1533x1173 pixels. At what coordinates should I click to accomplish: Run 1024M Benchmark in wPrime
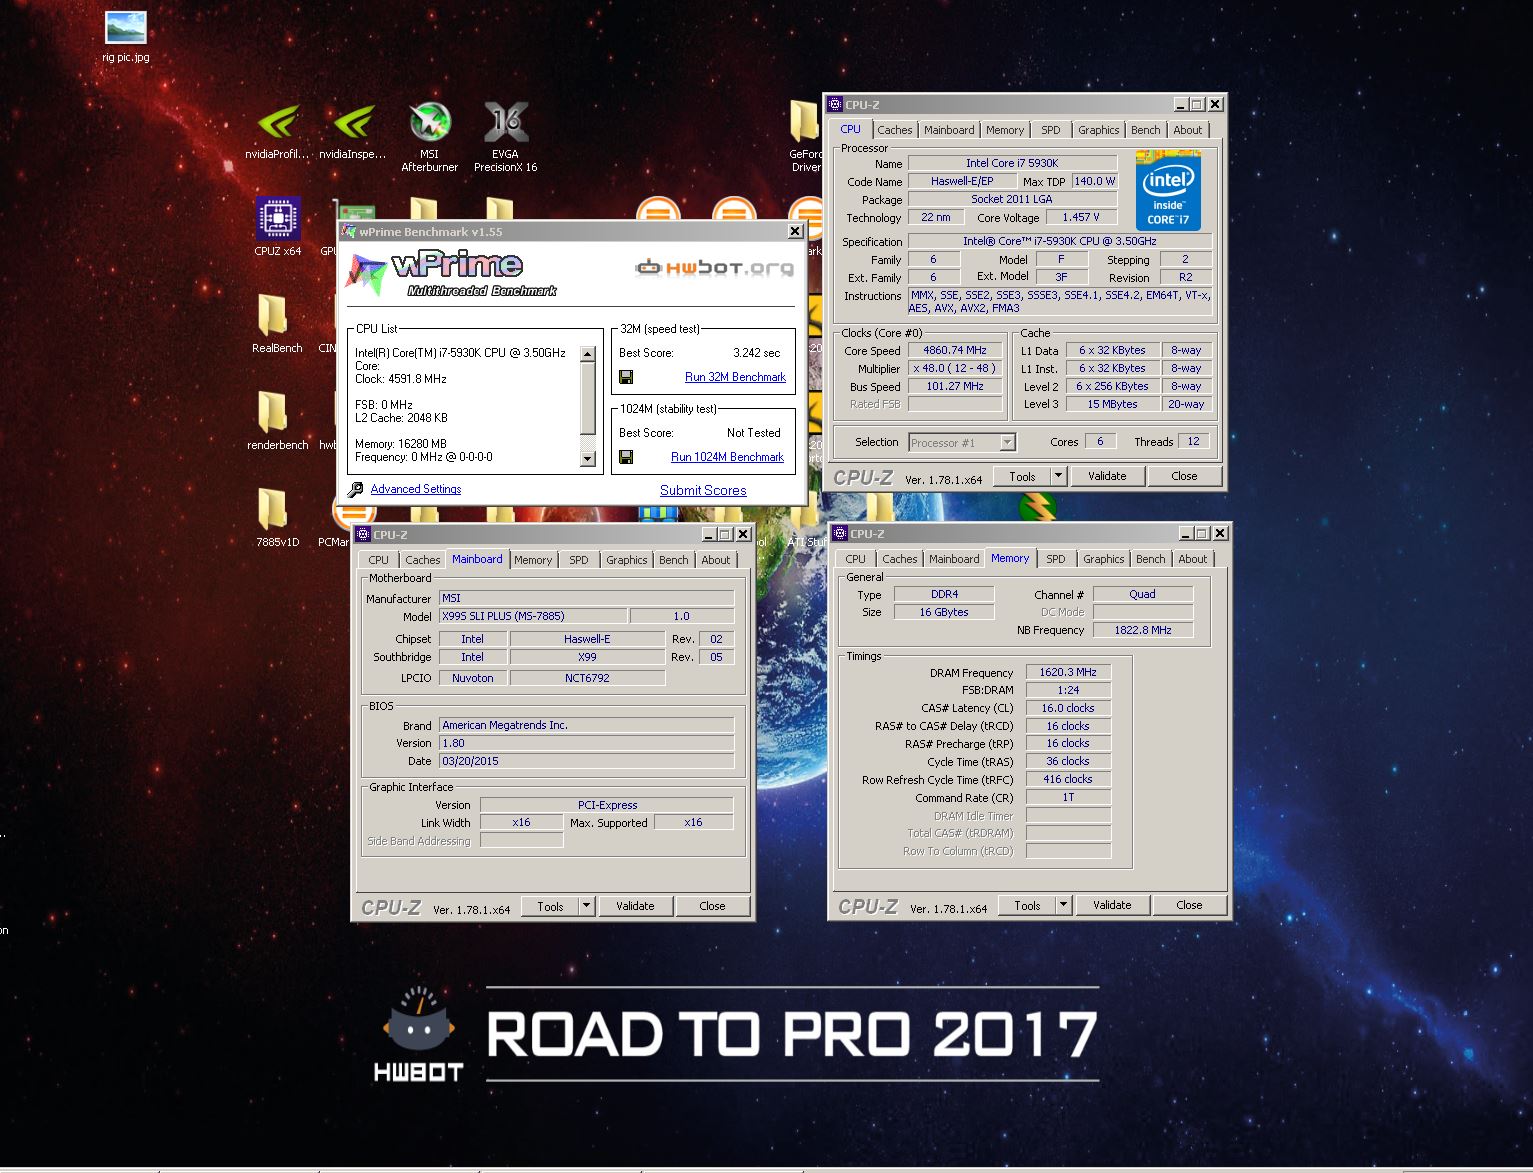tap(727, 457)
